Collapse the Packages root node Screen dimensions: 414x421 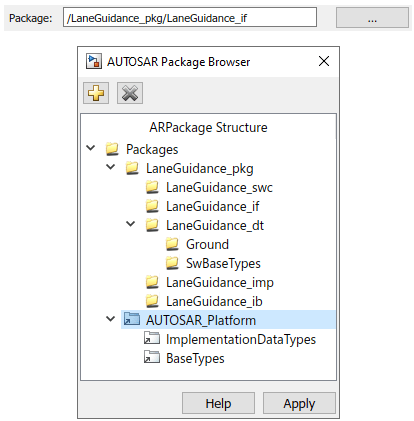91,148
